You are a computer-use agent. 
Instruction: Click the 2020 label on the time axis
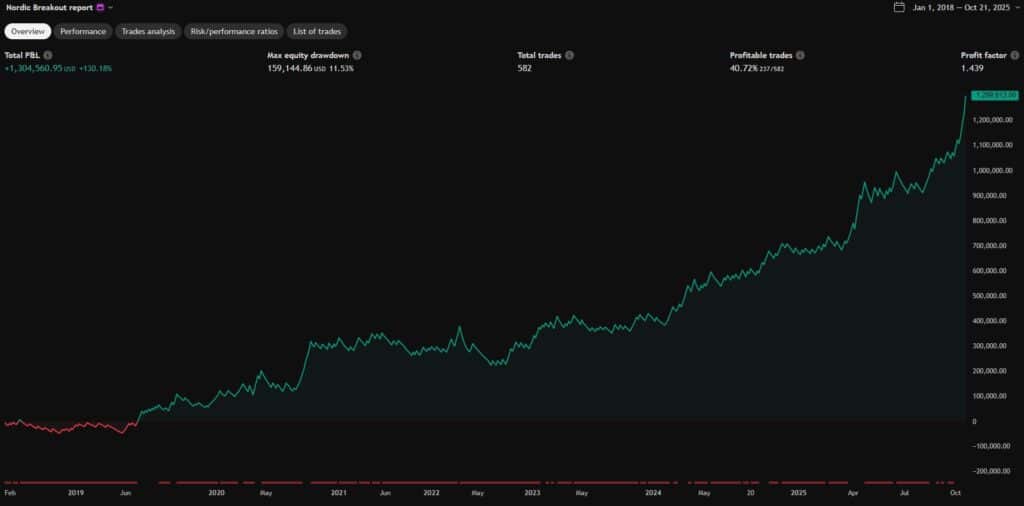(x=216, y=493)
